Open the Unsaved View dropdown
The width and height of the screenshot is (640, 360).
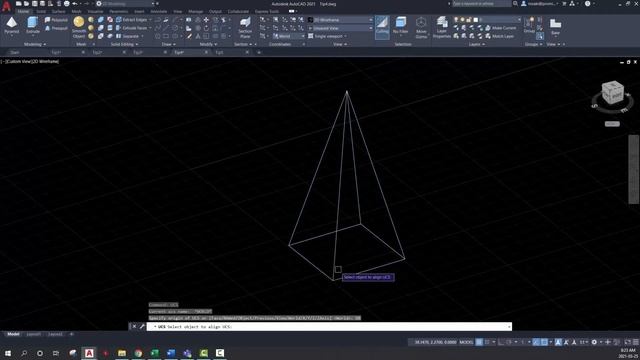[x=341, y=28]
